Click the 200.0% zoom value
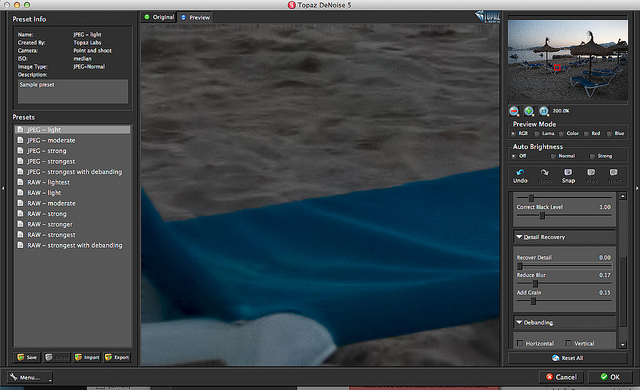 pos(561,111)
